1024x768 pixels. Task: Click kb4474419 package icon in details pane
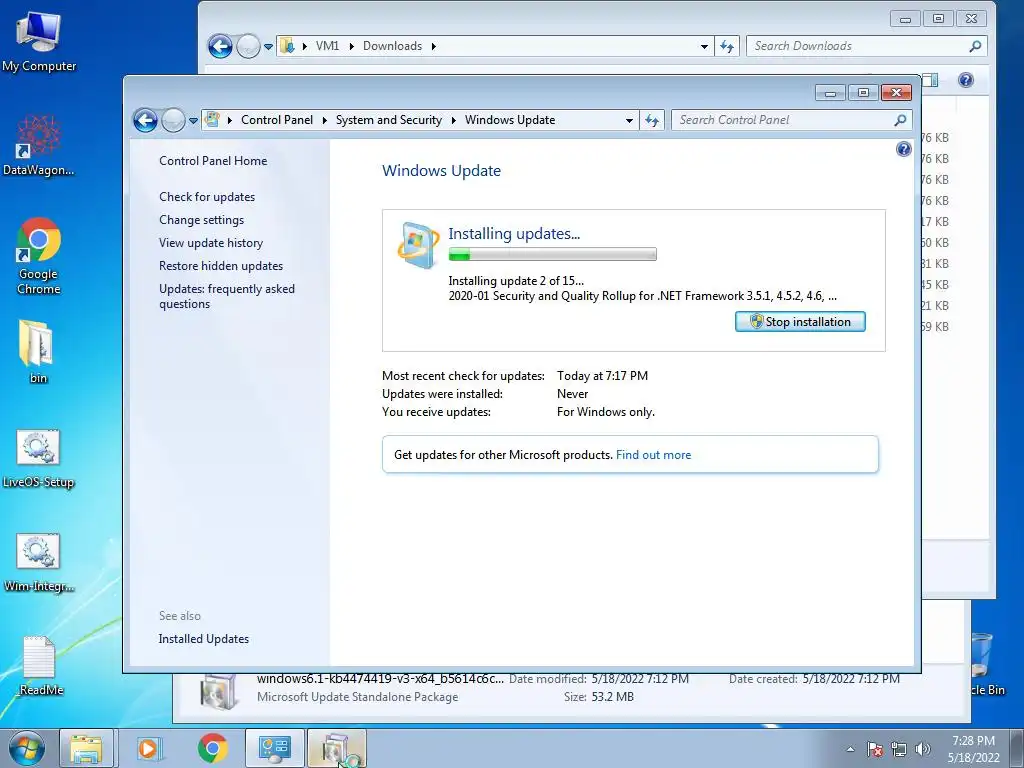pos(217,690)
